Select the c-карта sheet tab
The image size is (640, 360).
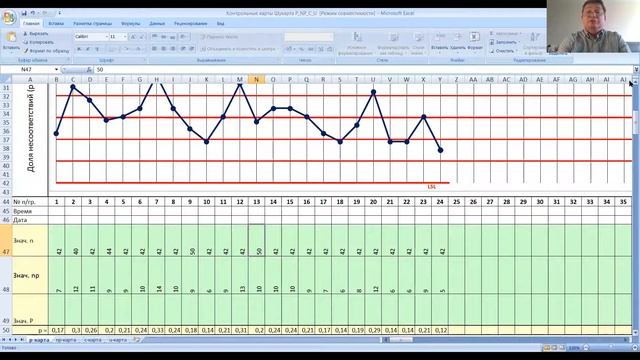pyautogui.click(x=93, y=340)
